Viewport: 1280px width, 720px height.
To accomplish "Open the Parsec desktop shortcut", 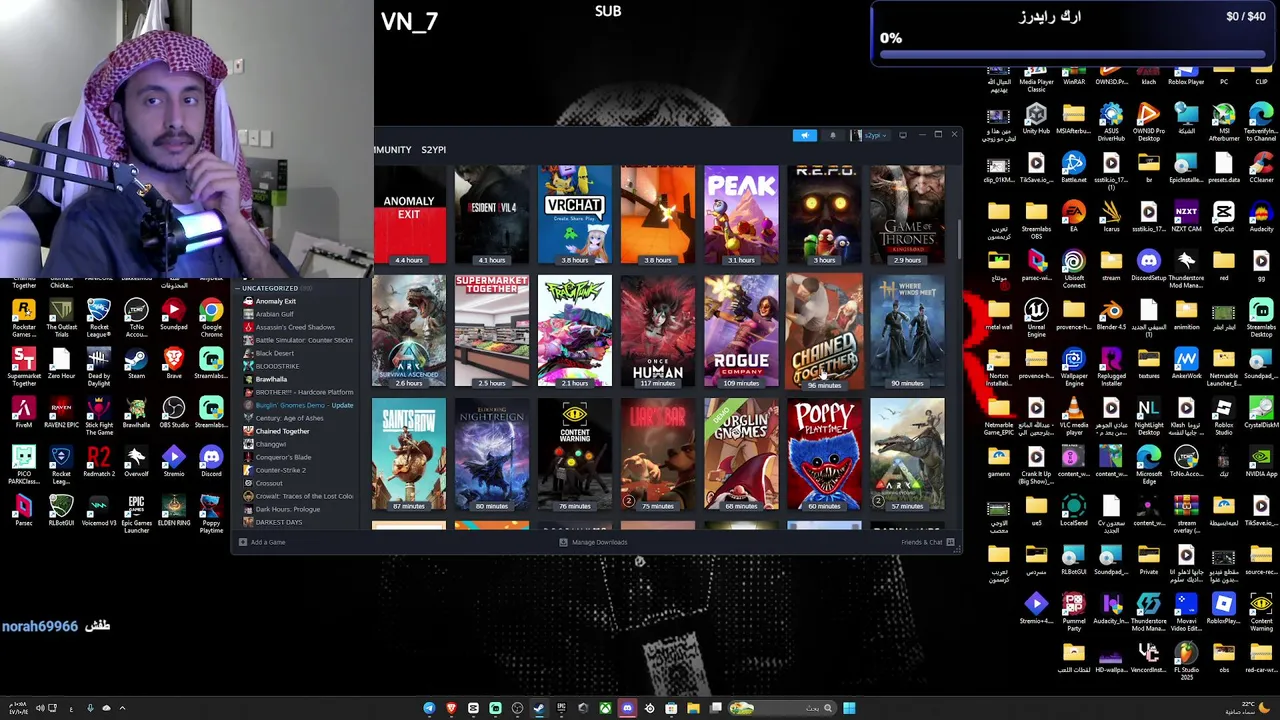I will click(x=24, y=511).
